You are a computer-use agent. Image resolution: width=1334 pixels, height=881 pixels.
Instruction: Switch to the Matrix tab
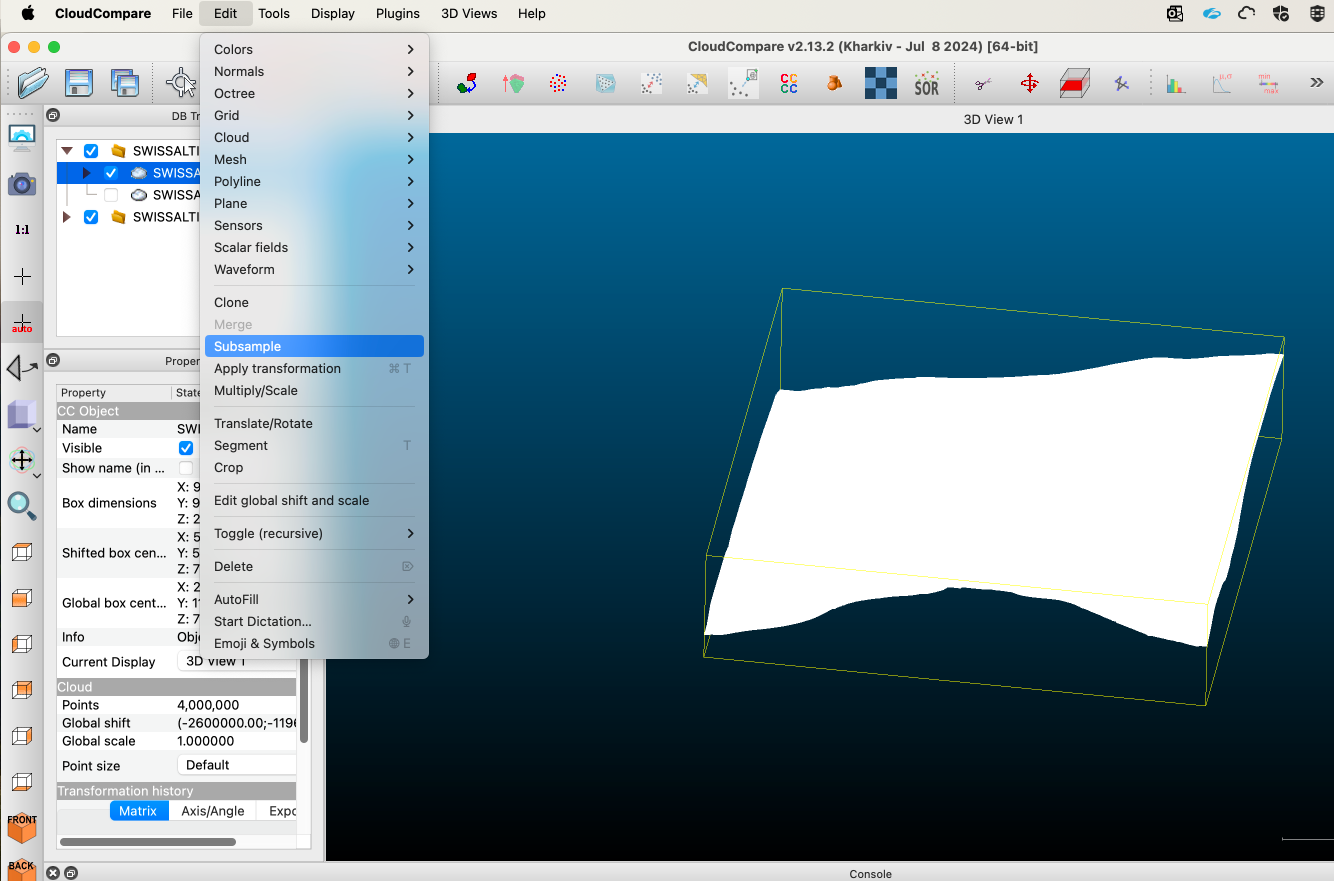click(x=138, y=811)
